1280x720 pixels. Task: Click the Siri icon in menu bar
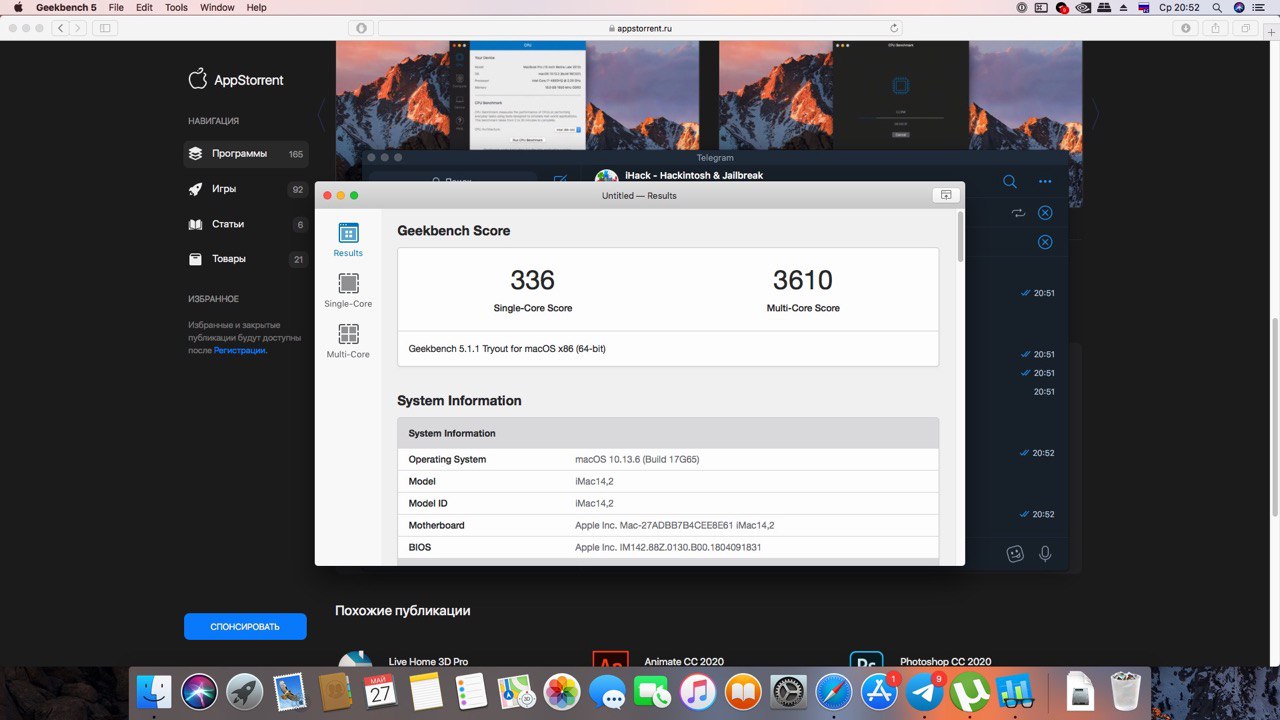click(x=1240, y=7)
